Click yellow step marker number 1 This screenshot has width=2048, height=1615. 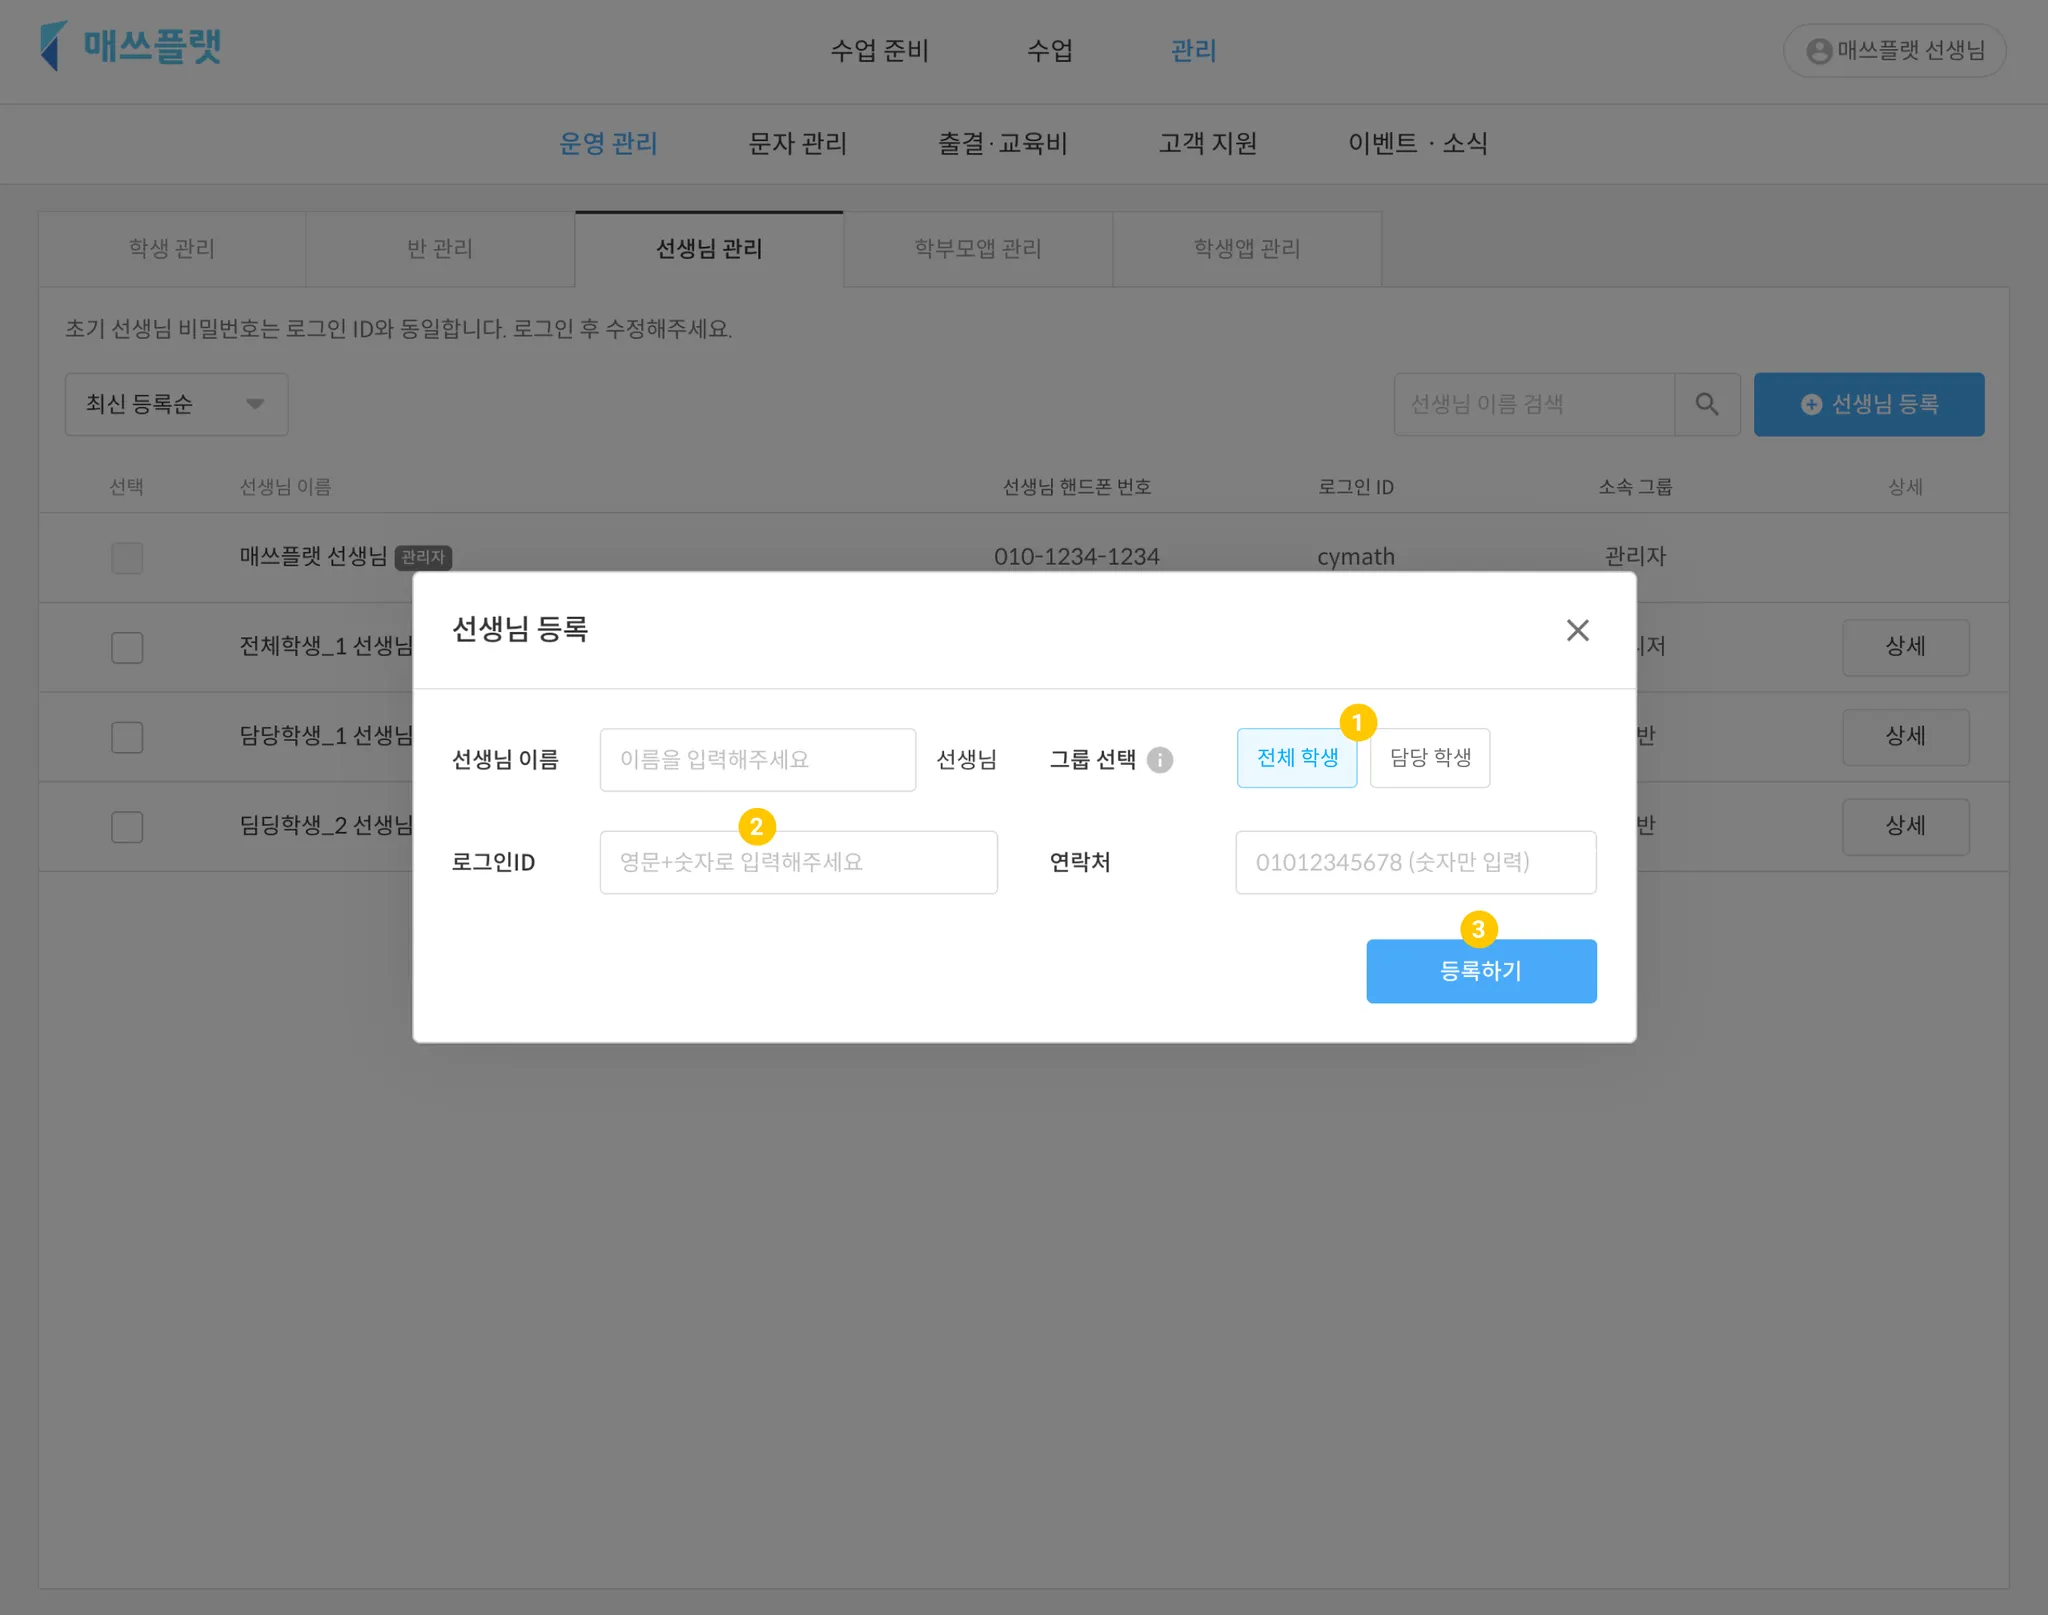click(1357, 722)
